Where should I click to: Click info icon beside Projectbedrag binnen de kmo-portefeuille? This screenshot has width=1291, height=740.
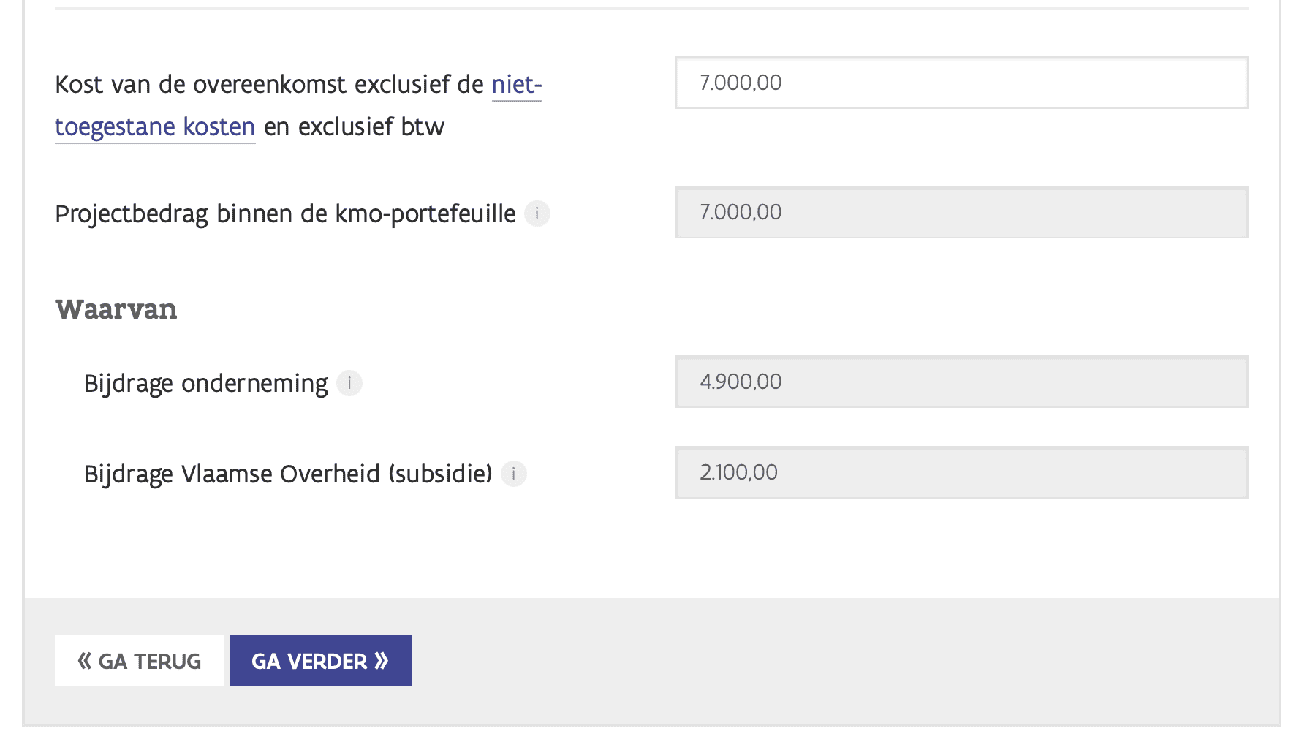click(x=537, y=213)
